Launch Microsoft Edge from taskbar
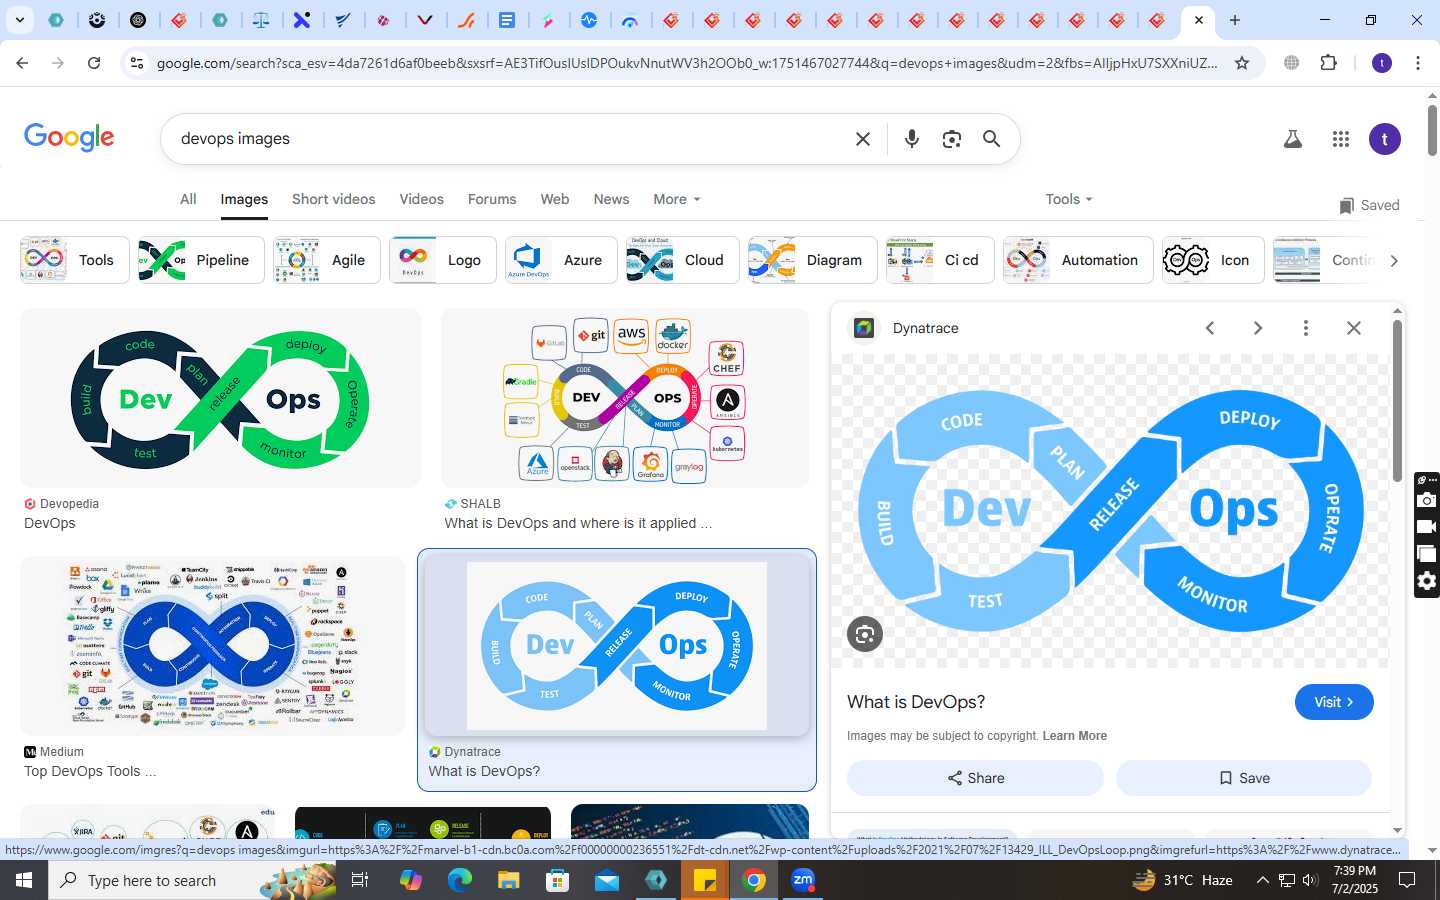The image size is (1440, 900). tap(460, 880)
